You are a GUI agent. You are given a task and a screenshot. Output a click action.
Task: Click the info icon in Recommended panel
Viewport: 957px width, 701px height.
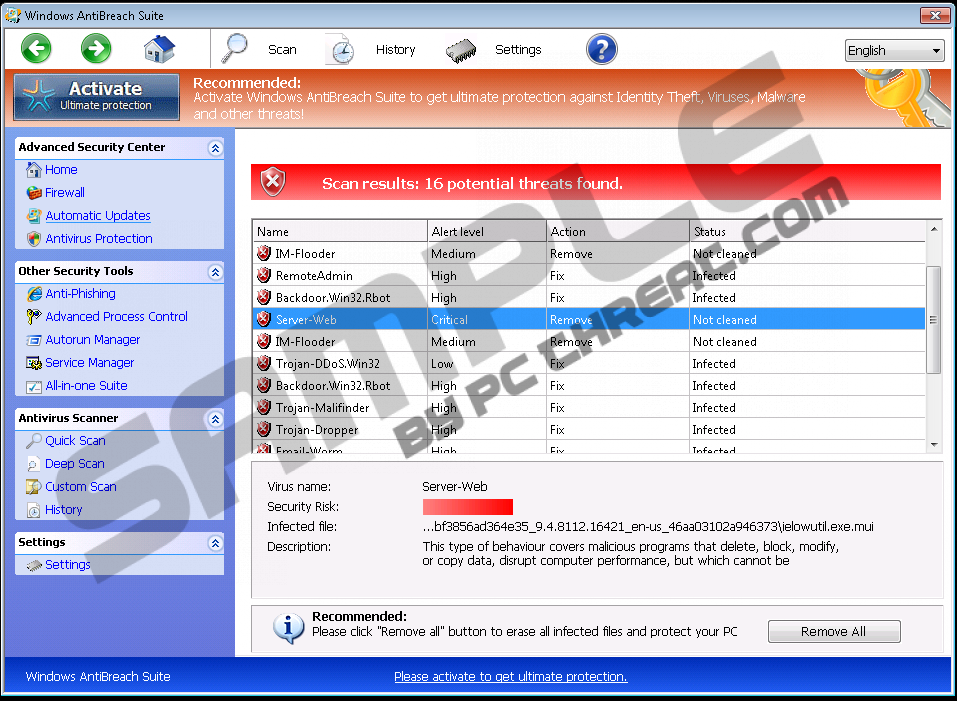coord(289,628)
